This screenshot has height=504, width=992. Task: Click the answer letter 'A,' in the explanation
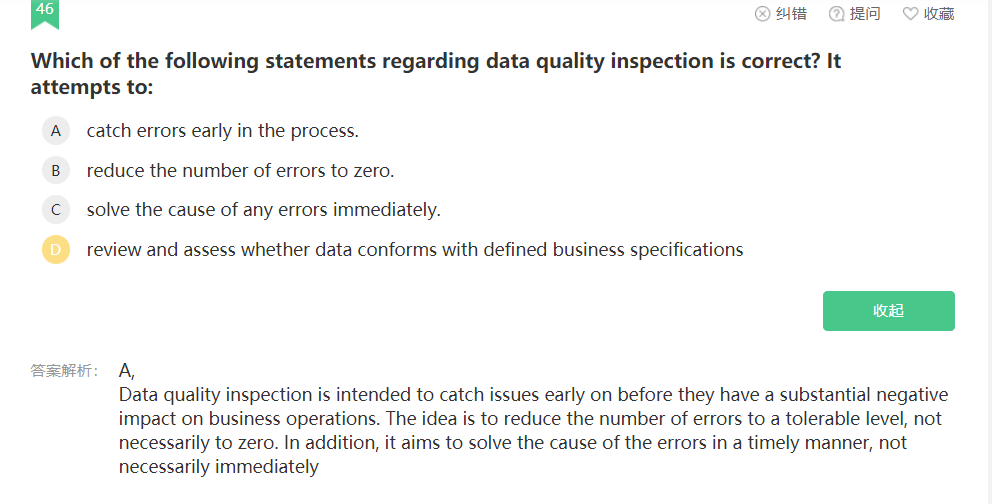click(127, 371)
